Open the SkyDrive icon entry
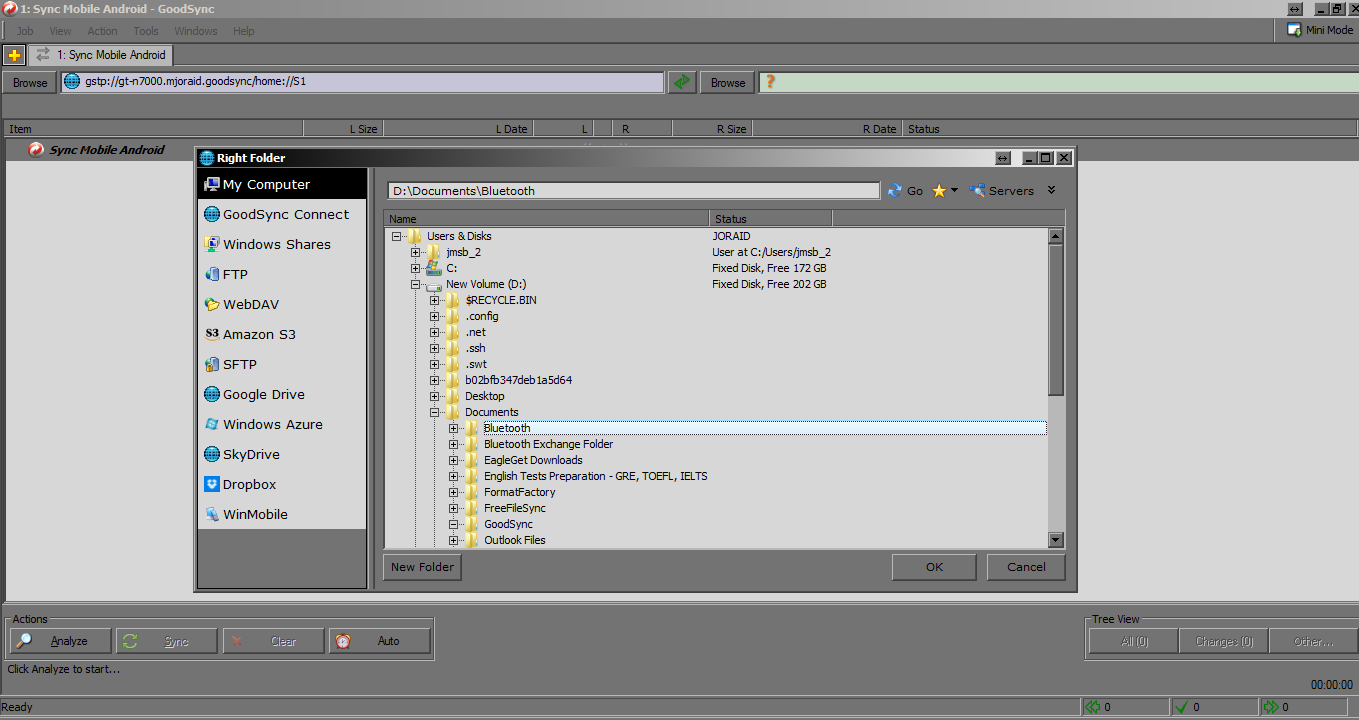The height and width of the screenshot is (720, 1359). [x=212, y=454]
